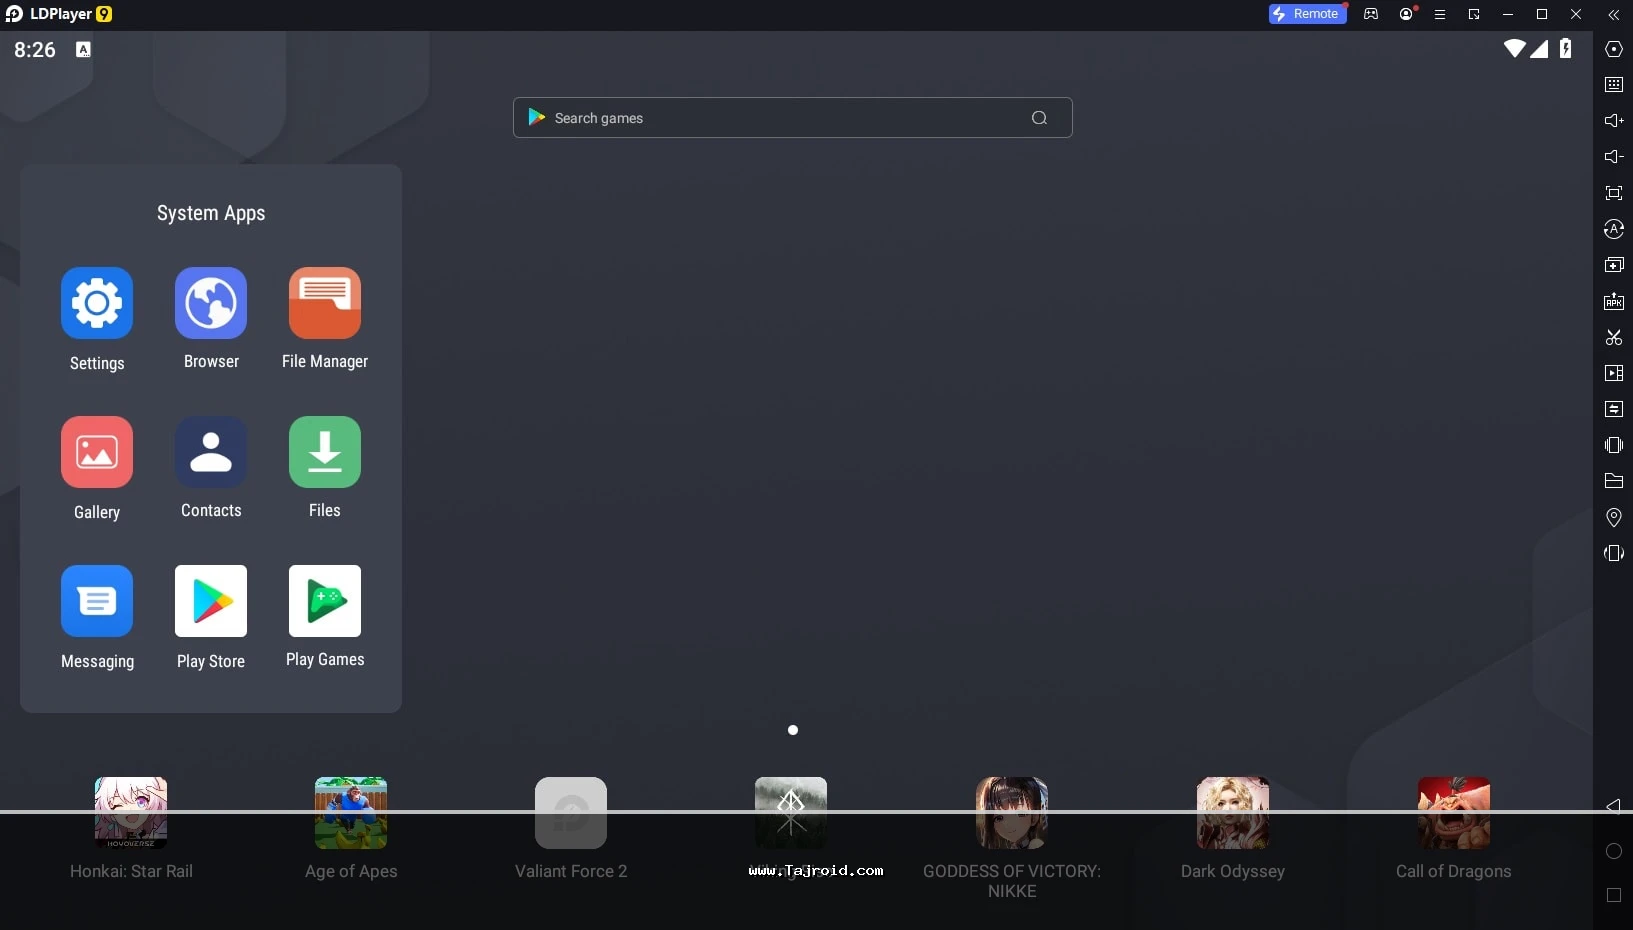Toggle rotate screen in the sidebar
The height and width of the screenshot is (930, 1633).
[1613, 553]
